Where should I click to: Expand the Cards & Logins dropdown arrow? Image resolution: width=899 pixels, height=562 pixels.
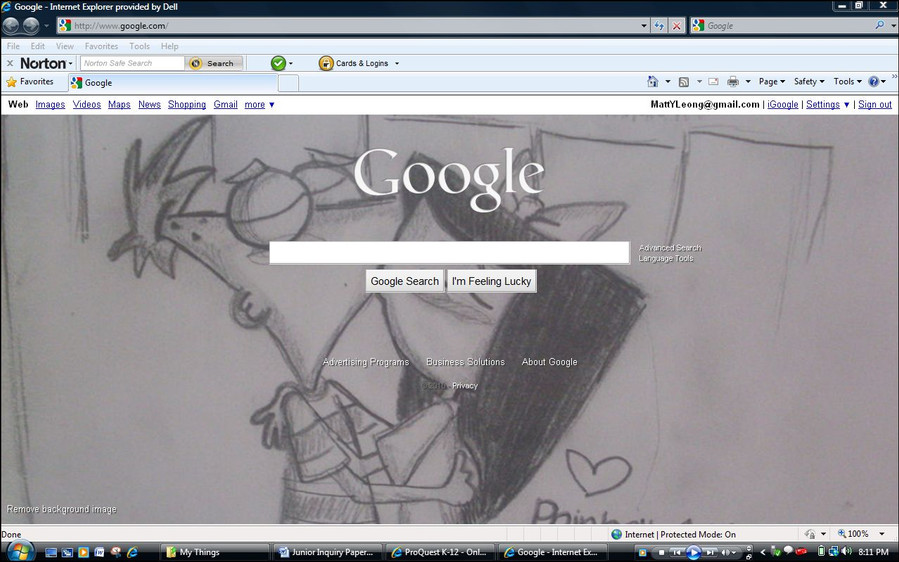[397, 64]
